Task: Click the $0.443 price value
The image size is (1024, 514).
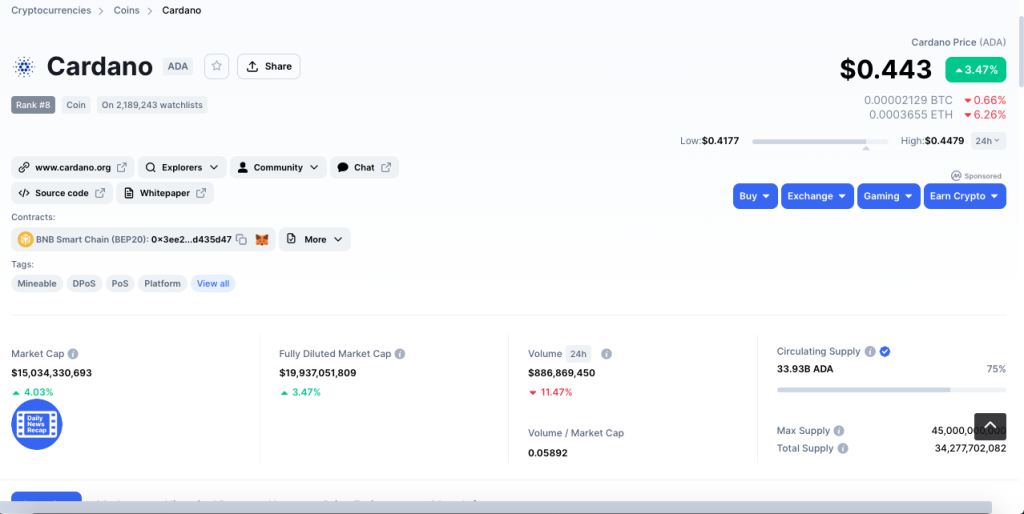Action: tap(886, 69)
